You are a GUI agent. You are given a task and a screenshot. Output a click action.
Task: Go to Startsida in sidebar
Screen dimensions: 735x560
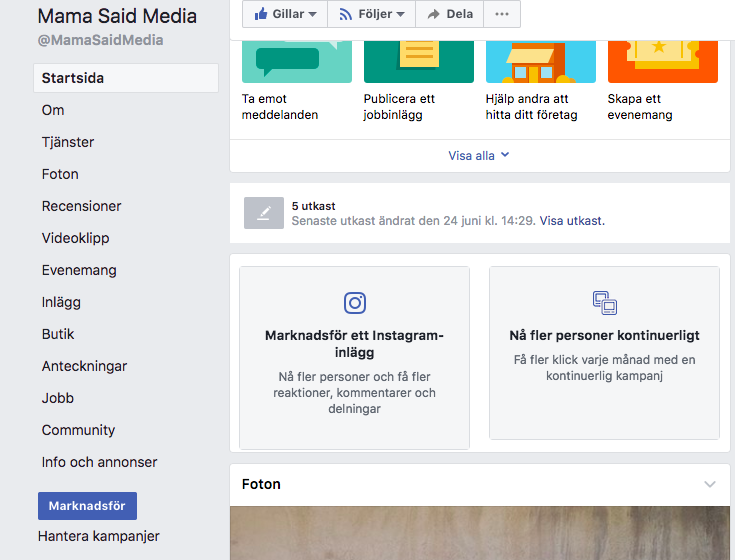pos(126,78)
